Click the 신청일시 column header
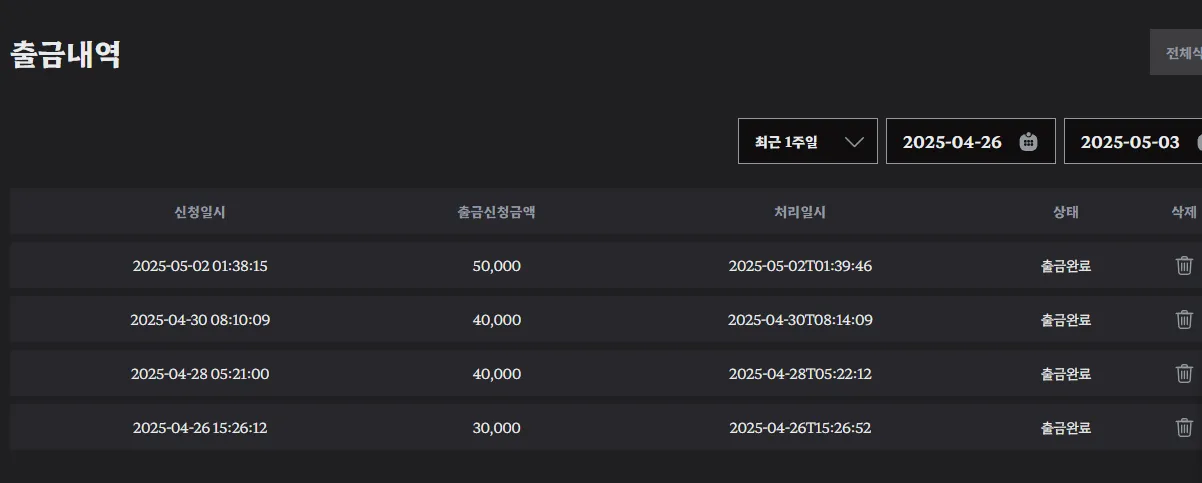Image resolution: width=1202 pixels, height=483 pixels. [x=200, y=212]
